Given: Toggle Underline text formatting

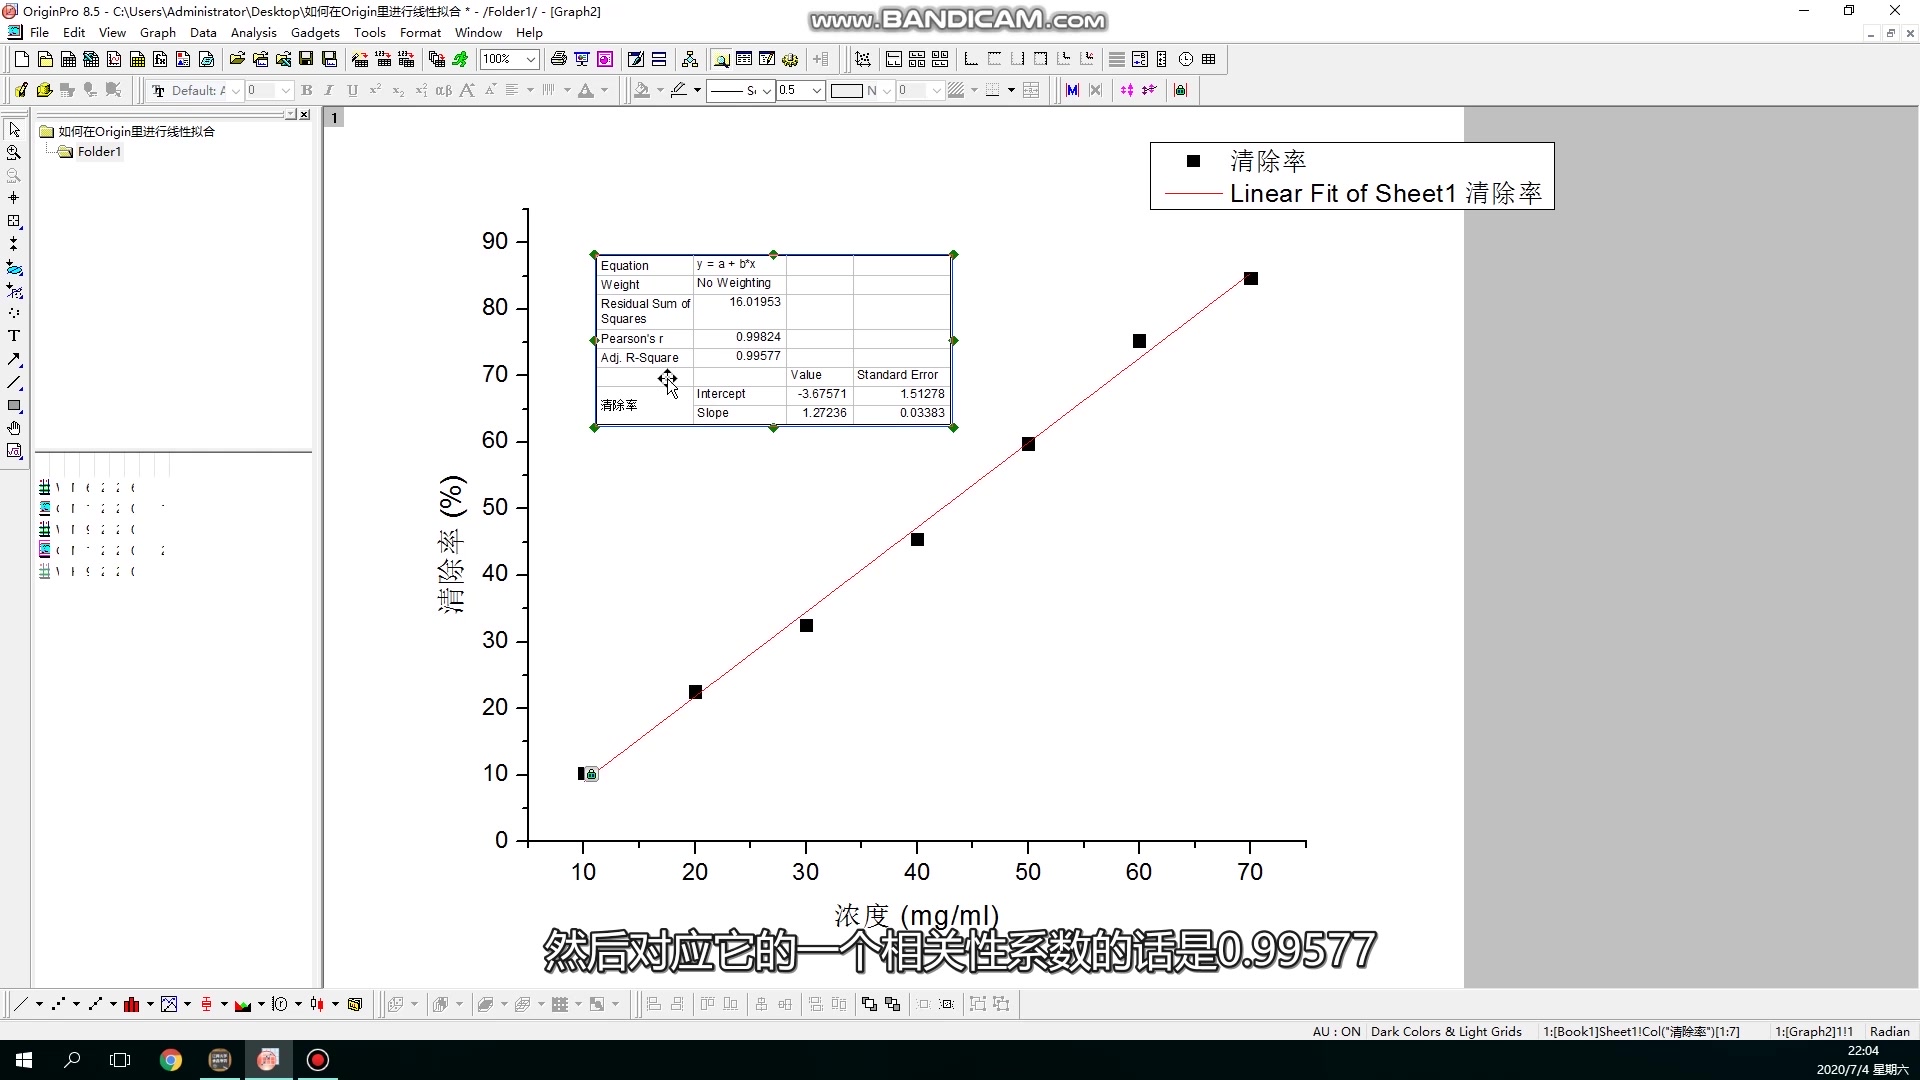Looking at the screenshot, I should coord(352,91).
